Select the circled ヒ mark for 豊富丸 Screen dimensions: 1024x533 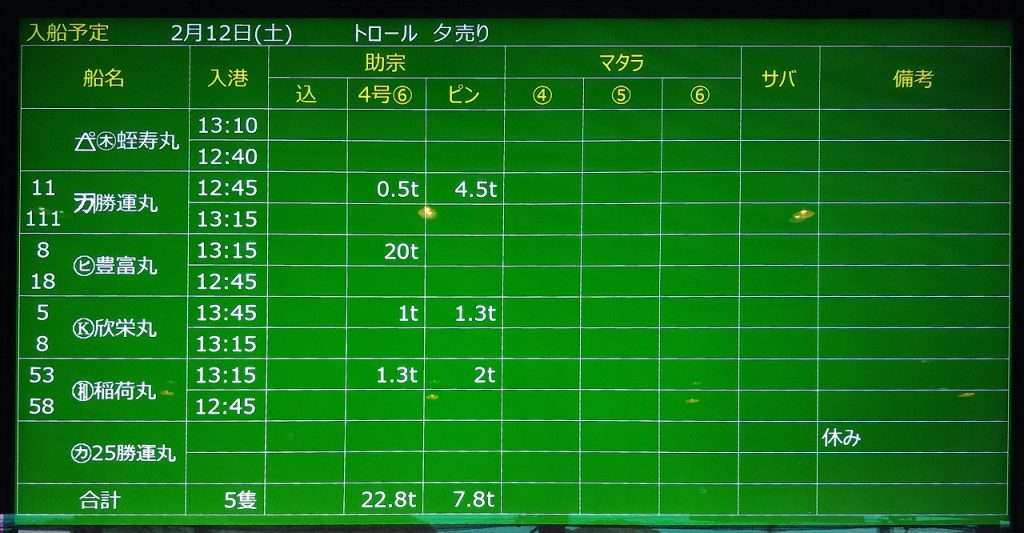coord(84,266)
